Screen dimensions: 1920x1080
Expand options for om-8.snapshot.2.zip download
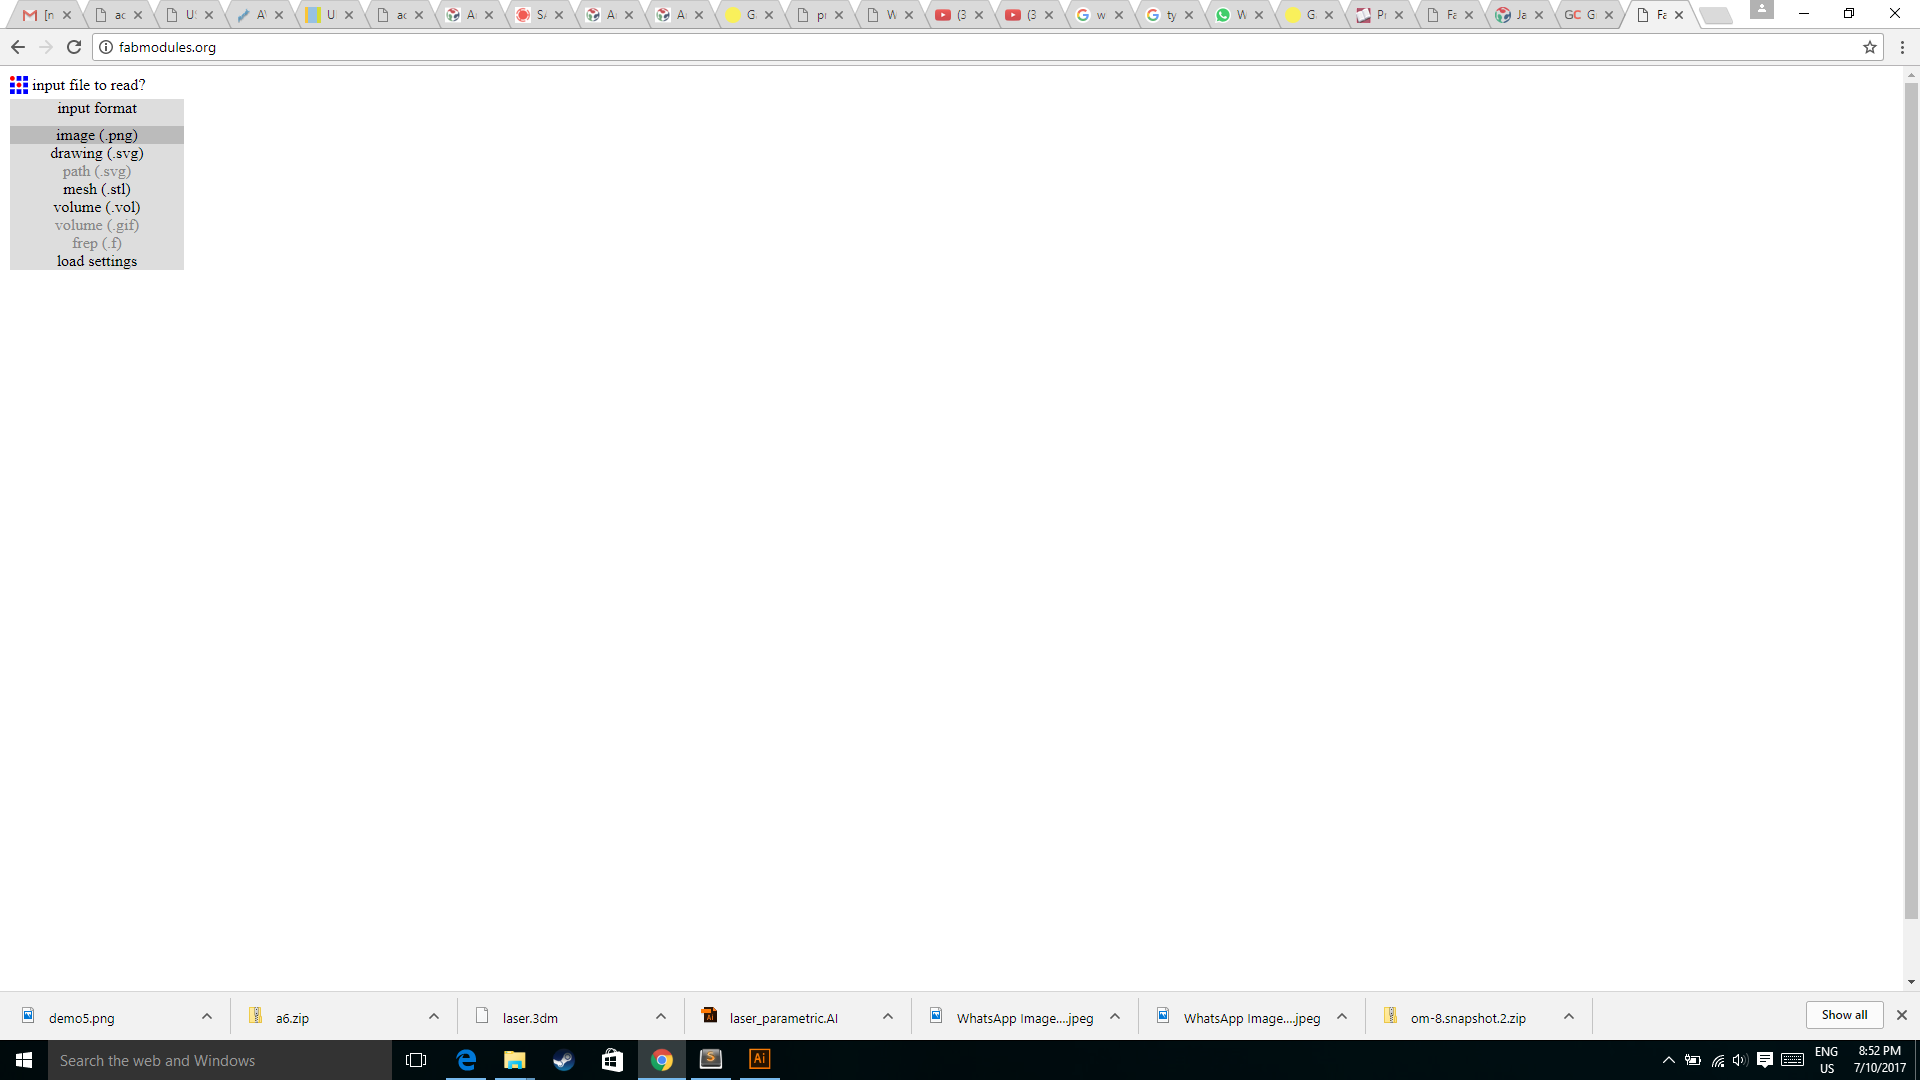click(x=1569, y=1017)
